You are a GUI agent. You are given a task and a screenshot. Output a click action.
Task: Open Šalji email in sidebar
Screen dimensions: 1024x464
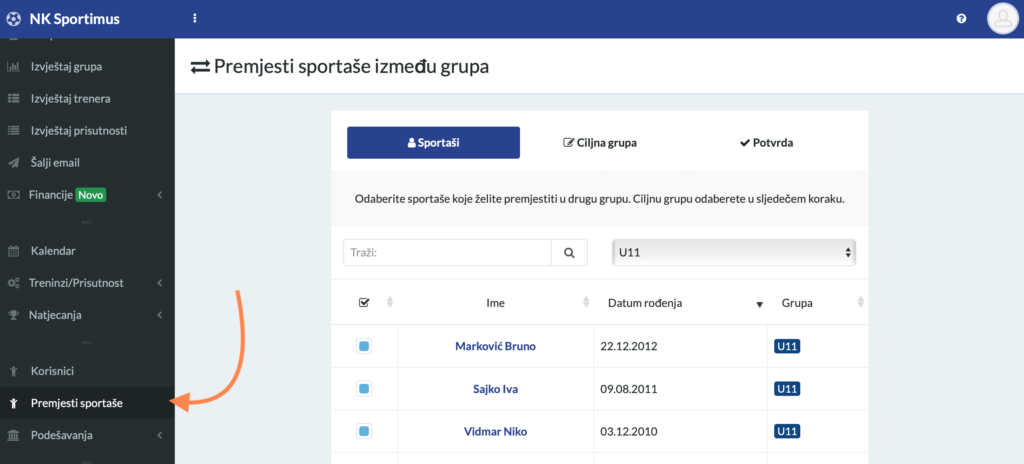point(55,162)
